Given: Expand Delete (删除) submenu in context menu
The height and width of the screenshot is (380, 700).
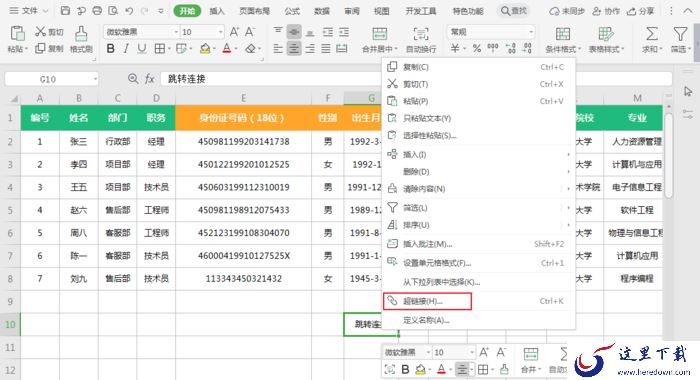Looking at the screenshot, I should [x=478, y=171].
